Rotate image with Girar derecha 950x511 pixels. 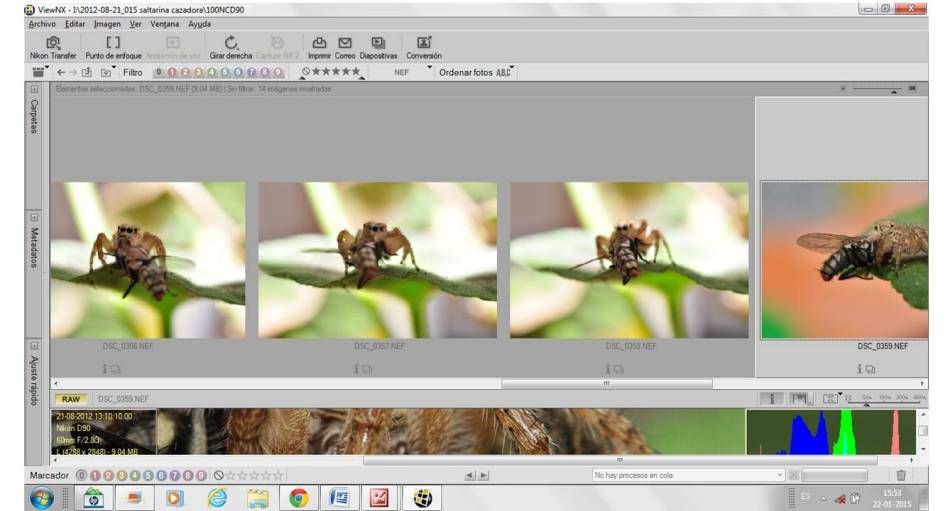coord(230,47)
